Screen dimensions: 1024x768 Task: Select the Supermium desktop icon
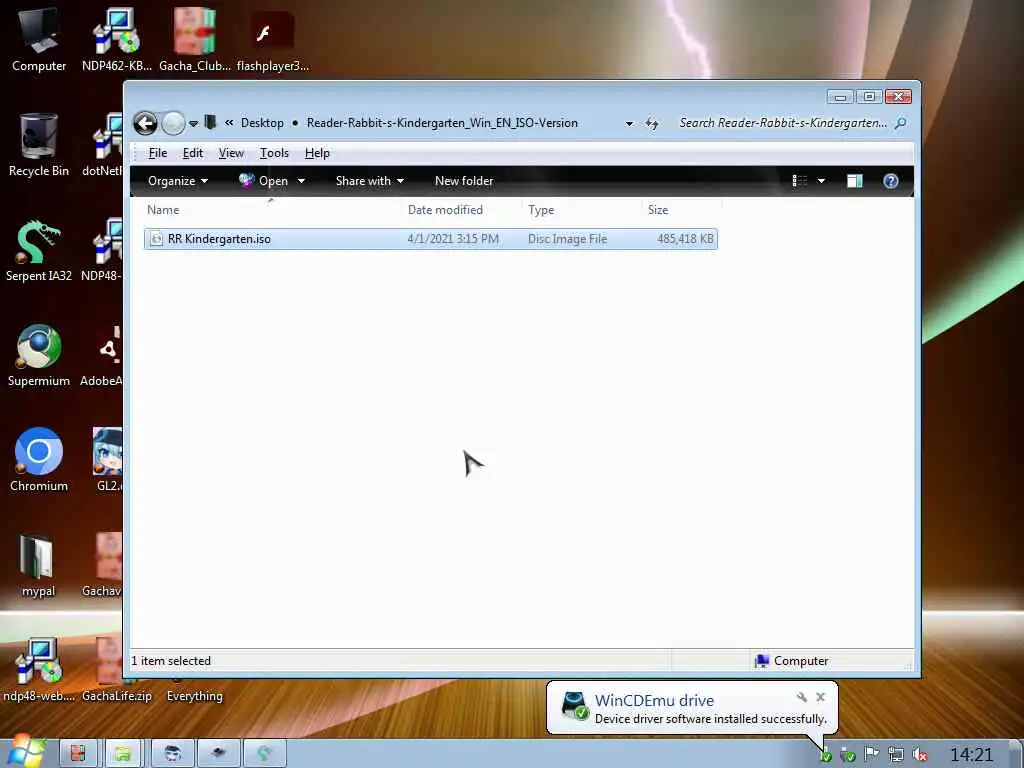(x=39, y=355)
